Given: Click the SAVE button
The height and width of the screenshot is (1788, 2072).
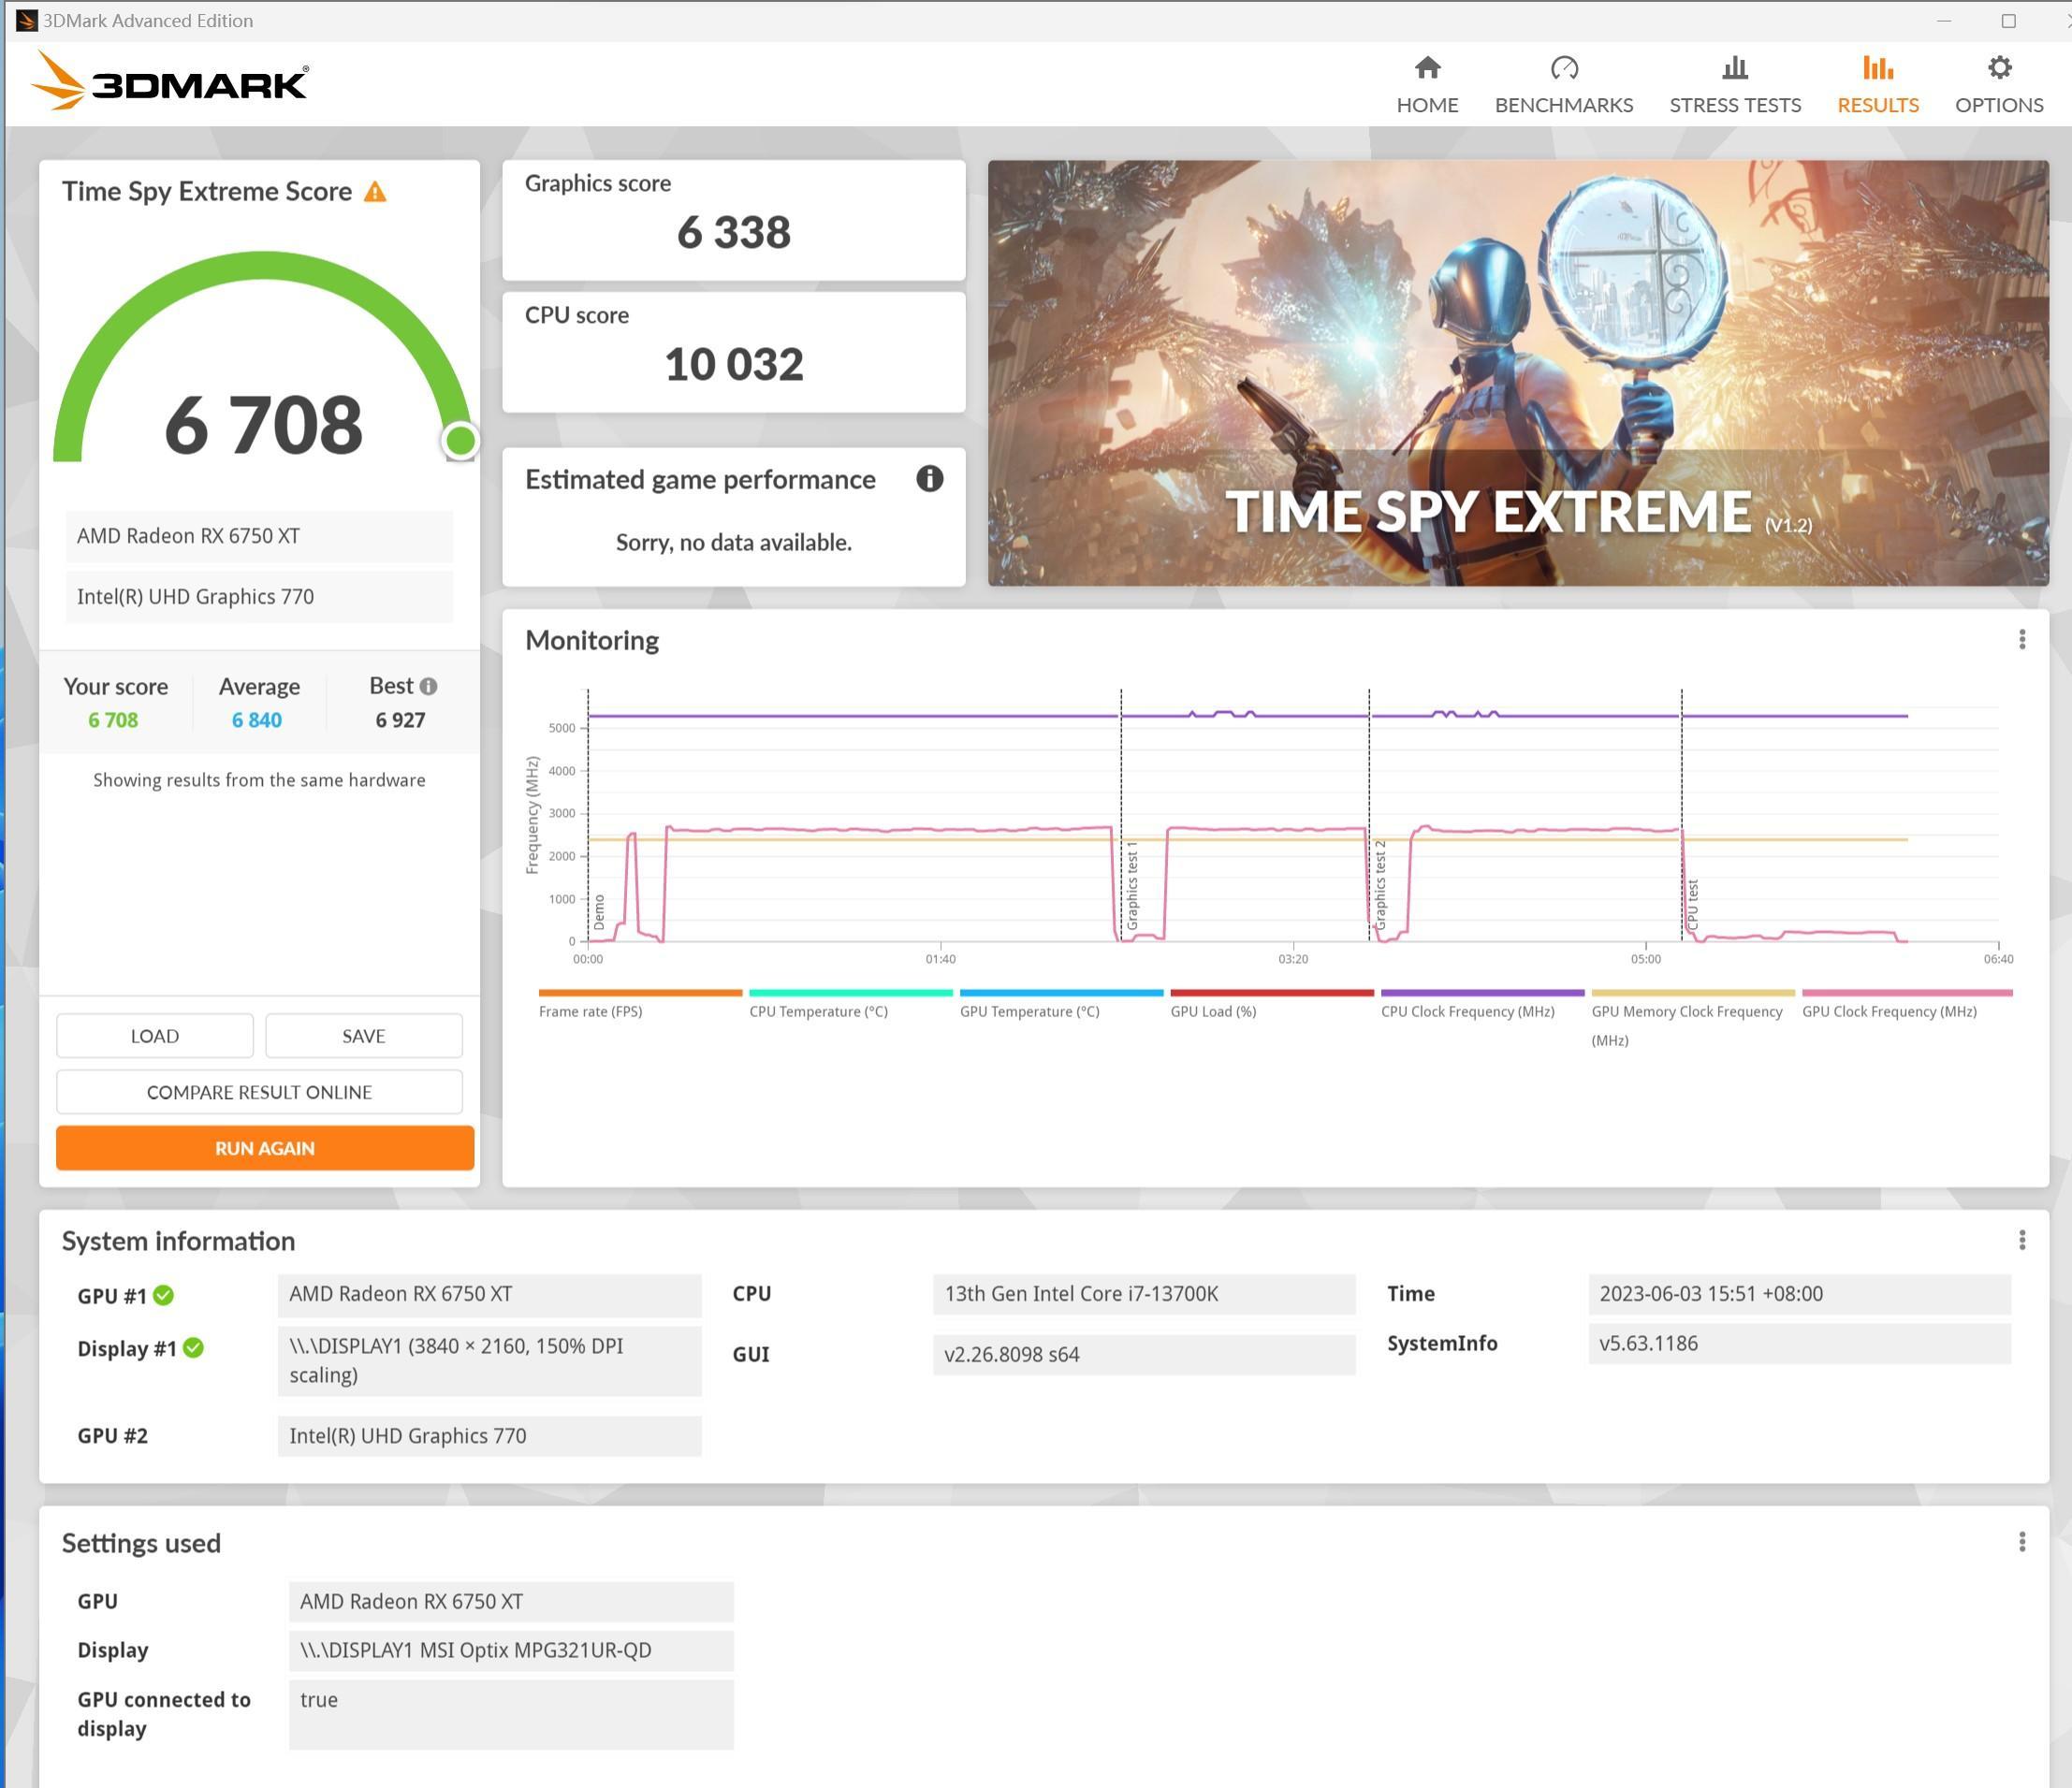Looking at the screenshot, I should click(364, 1036).
